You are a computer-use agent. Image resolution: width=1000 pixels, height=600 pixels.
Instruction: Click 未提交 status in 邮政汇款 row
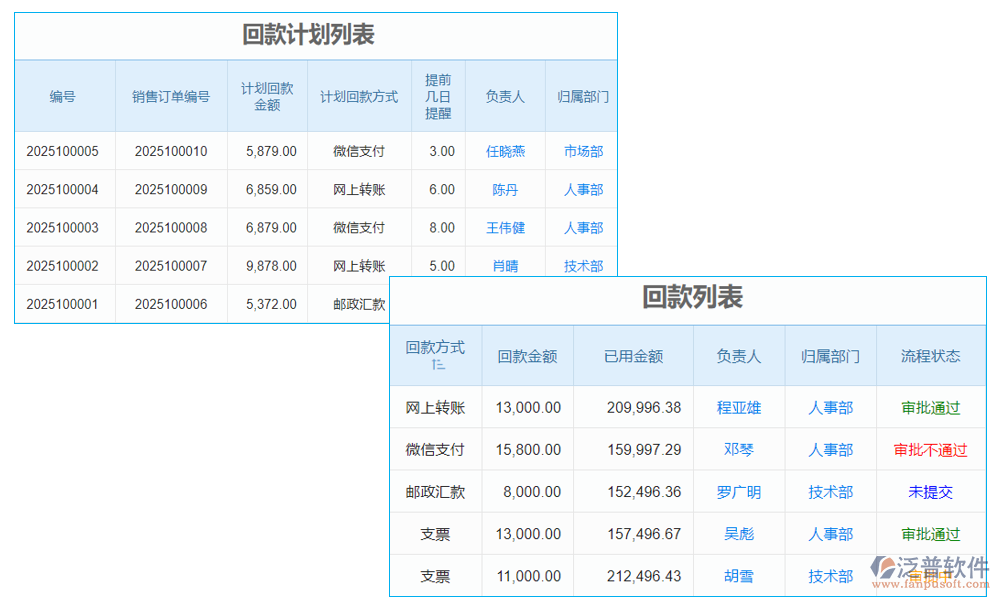pos(930,491)
